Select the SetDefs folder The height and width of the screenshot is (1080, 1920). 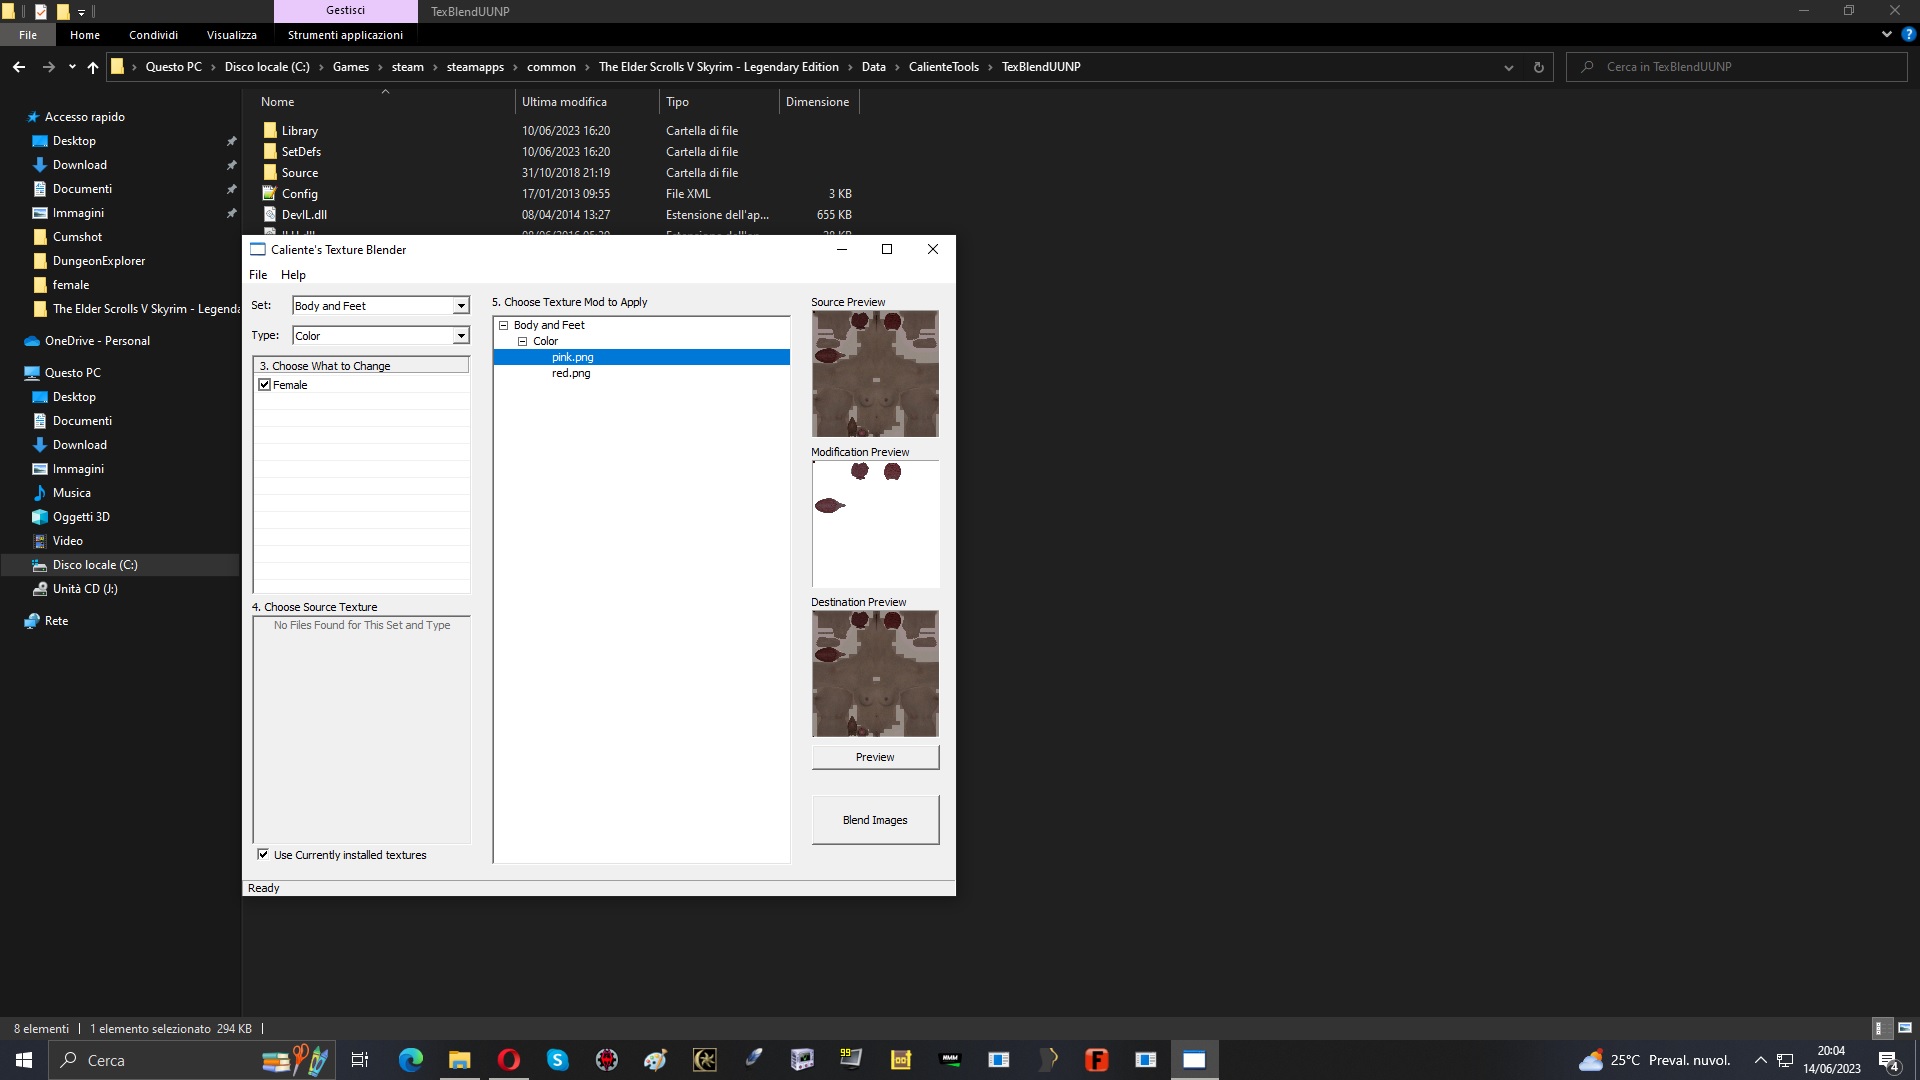point(301,152)
